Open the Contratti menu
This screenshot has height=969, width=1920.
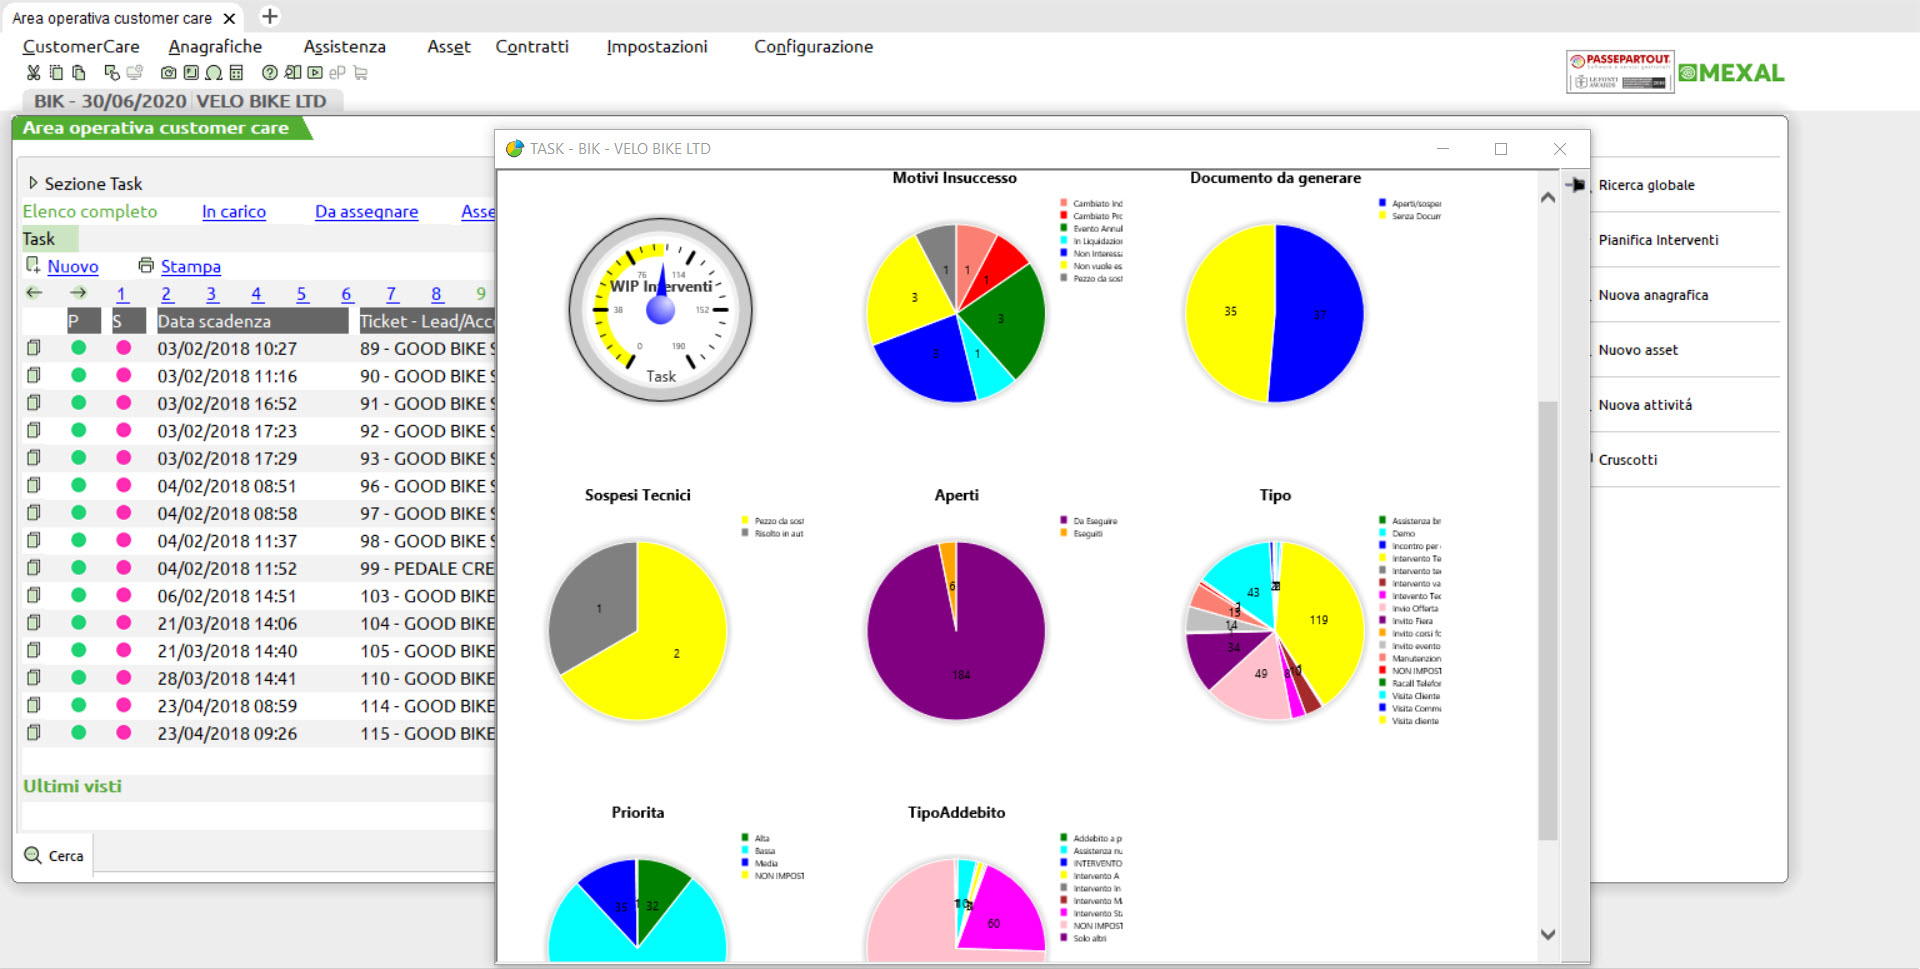click(x=531, y=47)
